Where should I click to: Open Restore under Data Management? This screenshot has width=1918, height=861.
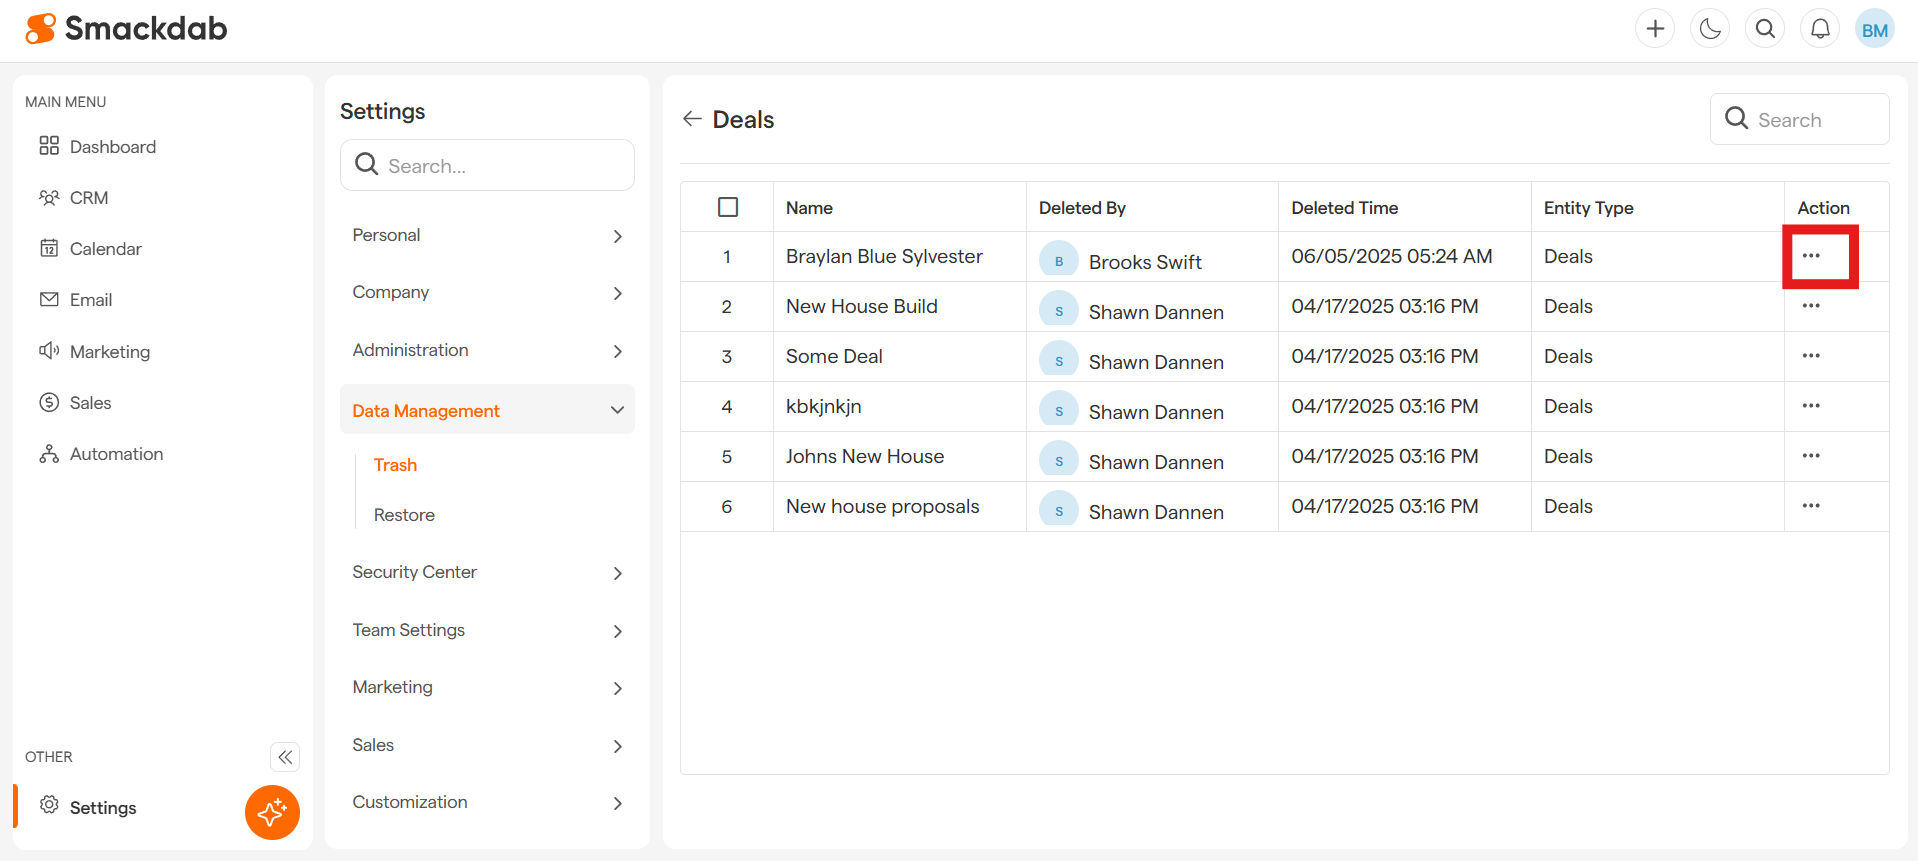404,515
